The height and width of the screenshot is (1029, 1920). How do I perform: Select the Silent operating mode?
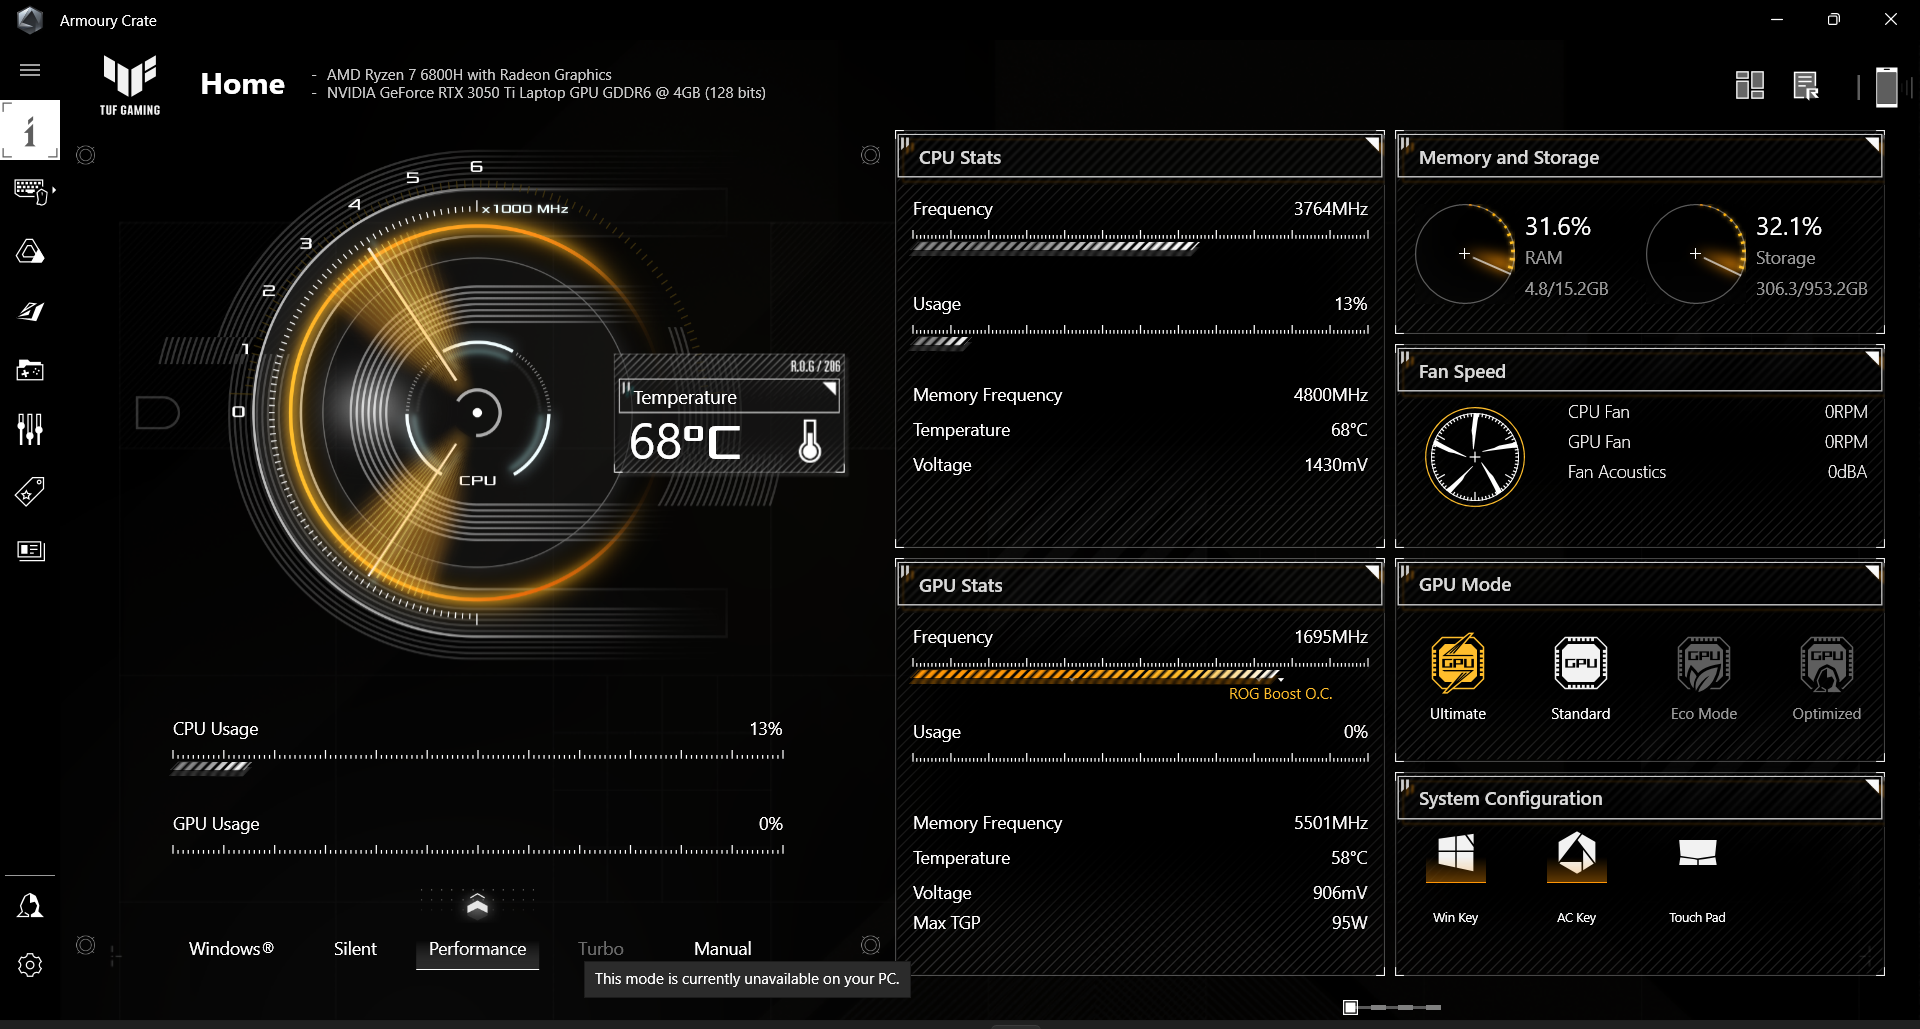pos(355,949)
